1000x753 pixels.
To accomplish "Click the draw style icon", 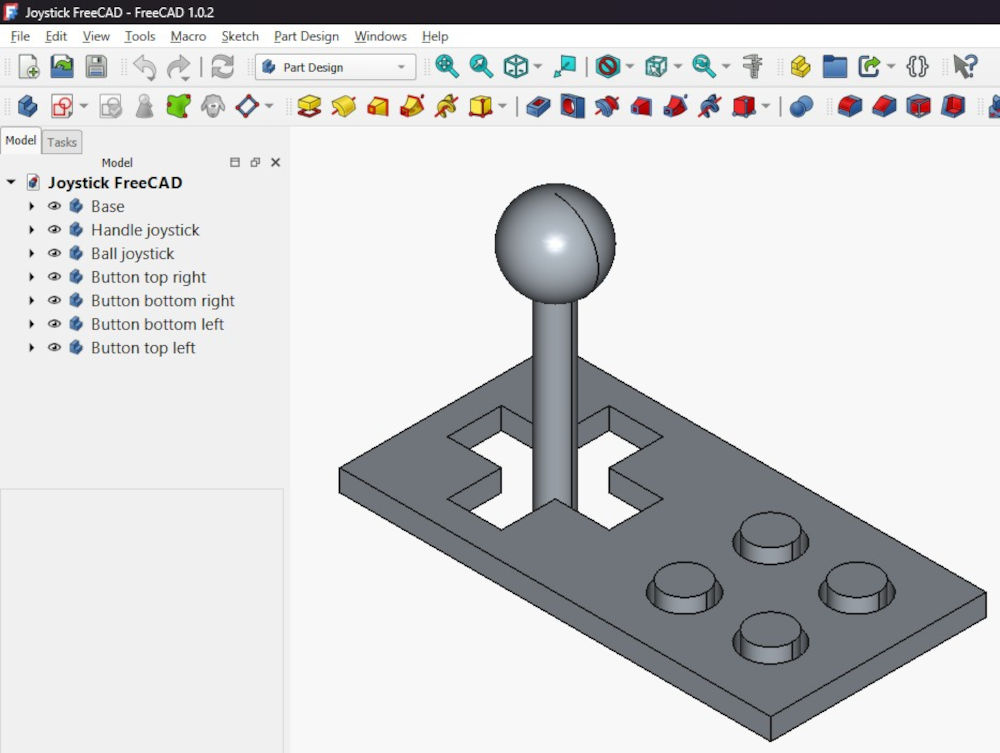I will (608, 66).
